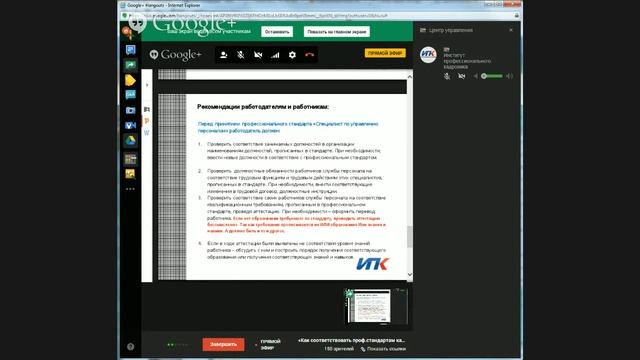Mute the participant's microphone in control panel
The width and height of the screenshot is (640, 360).
[447, 76]
